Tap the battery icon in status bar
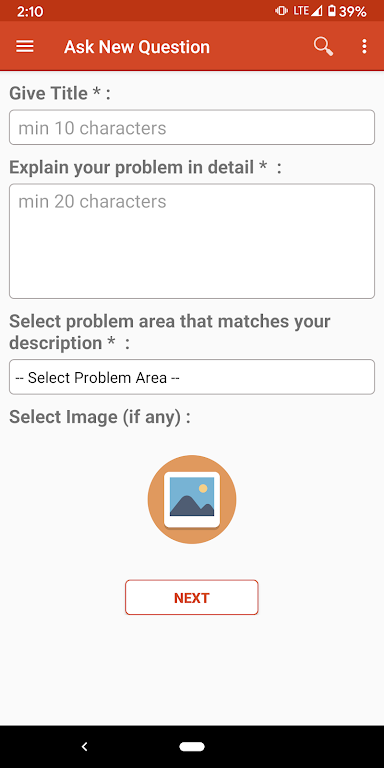This screenshot has width=384, height=768. coord(332,11)
